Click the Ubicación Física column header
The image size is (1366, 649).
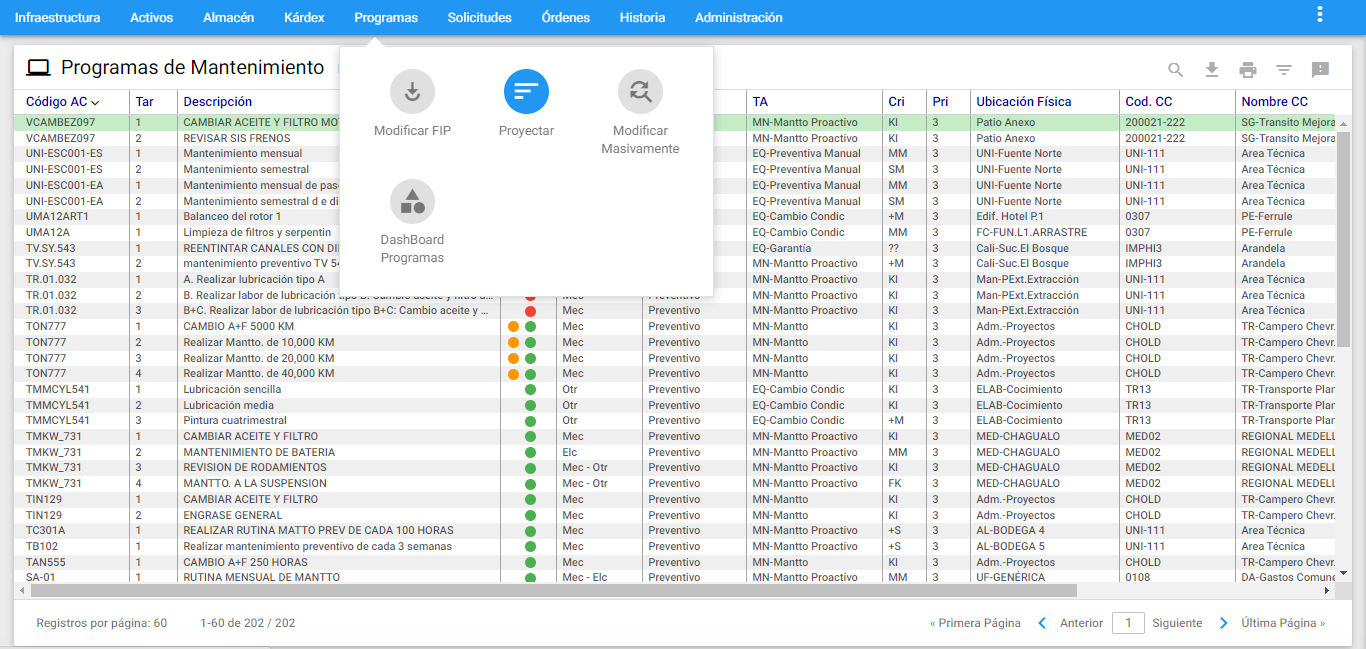(x=1024, y=102)
